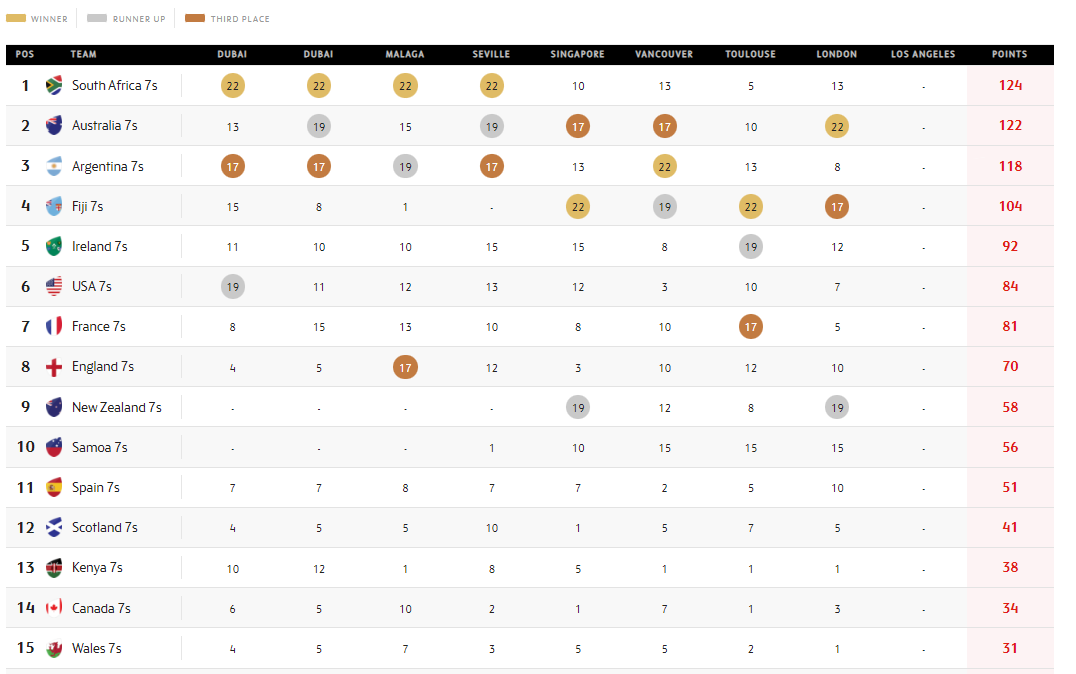
Task: Sort by the Points column header
Action: click(x=1009, y=54)
